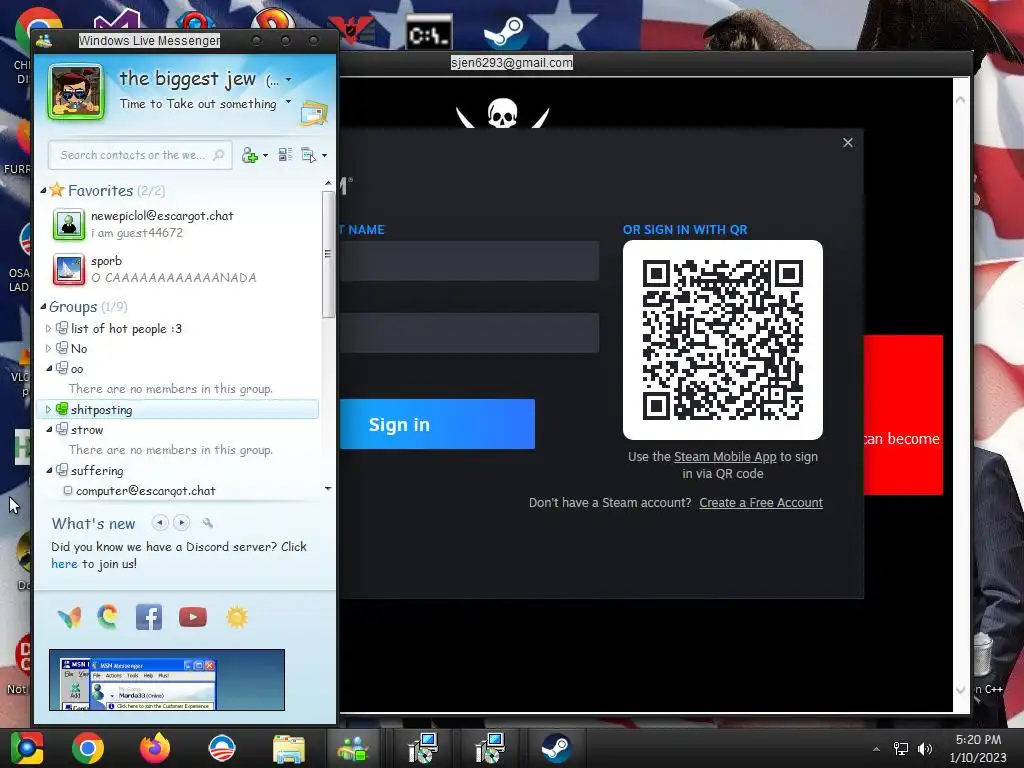
Task: Collapse the suffering group
Action: pos(48,470)
